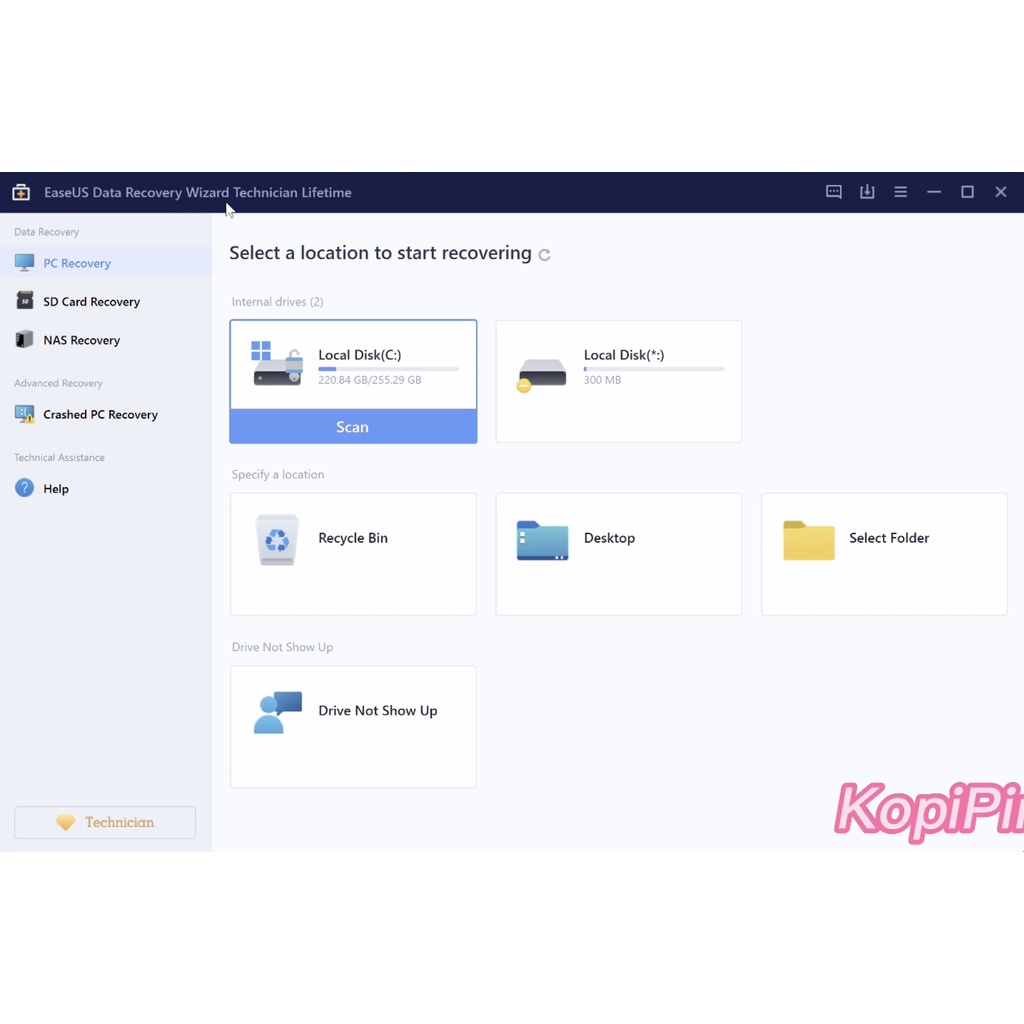Click the Technician edition button

(105, 822)
